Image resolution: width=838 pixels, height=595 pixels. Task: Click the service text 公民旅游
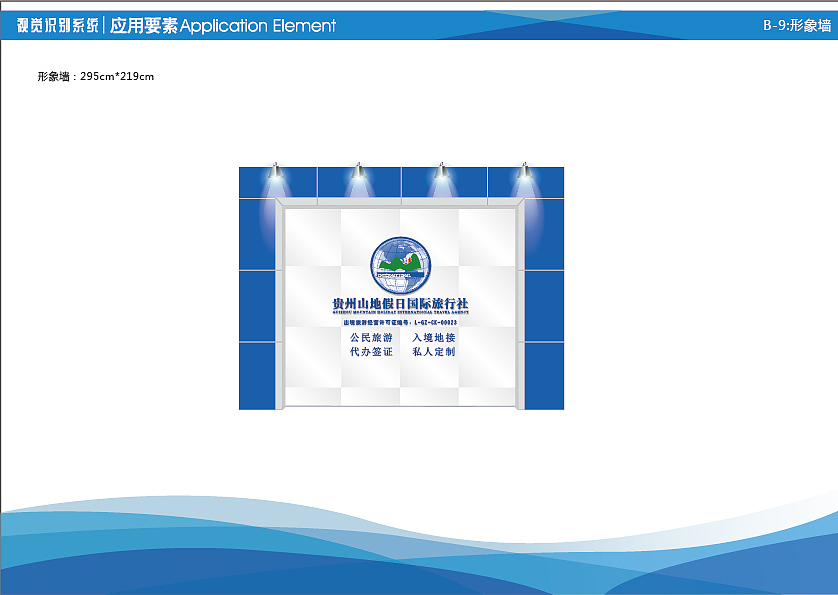click(371, 337)
